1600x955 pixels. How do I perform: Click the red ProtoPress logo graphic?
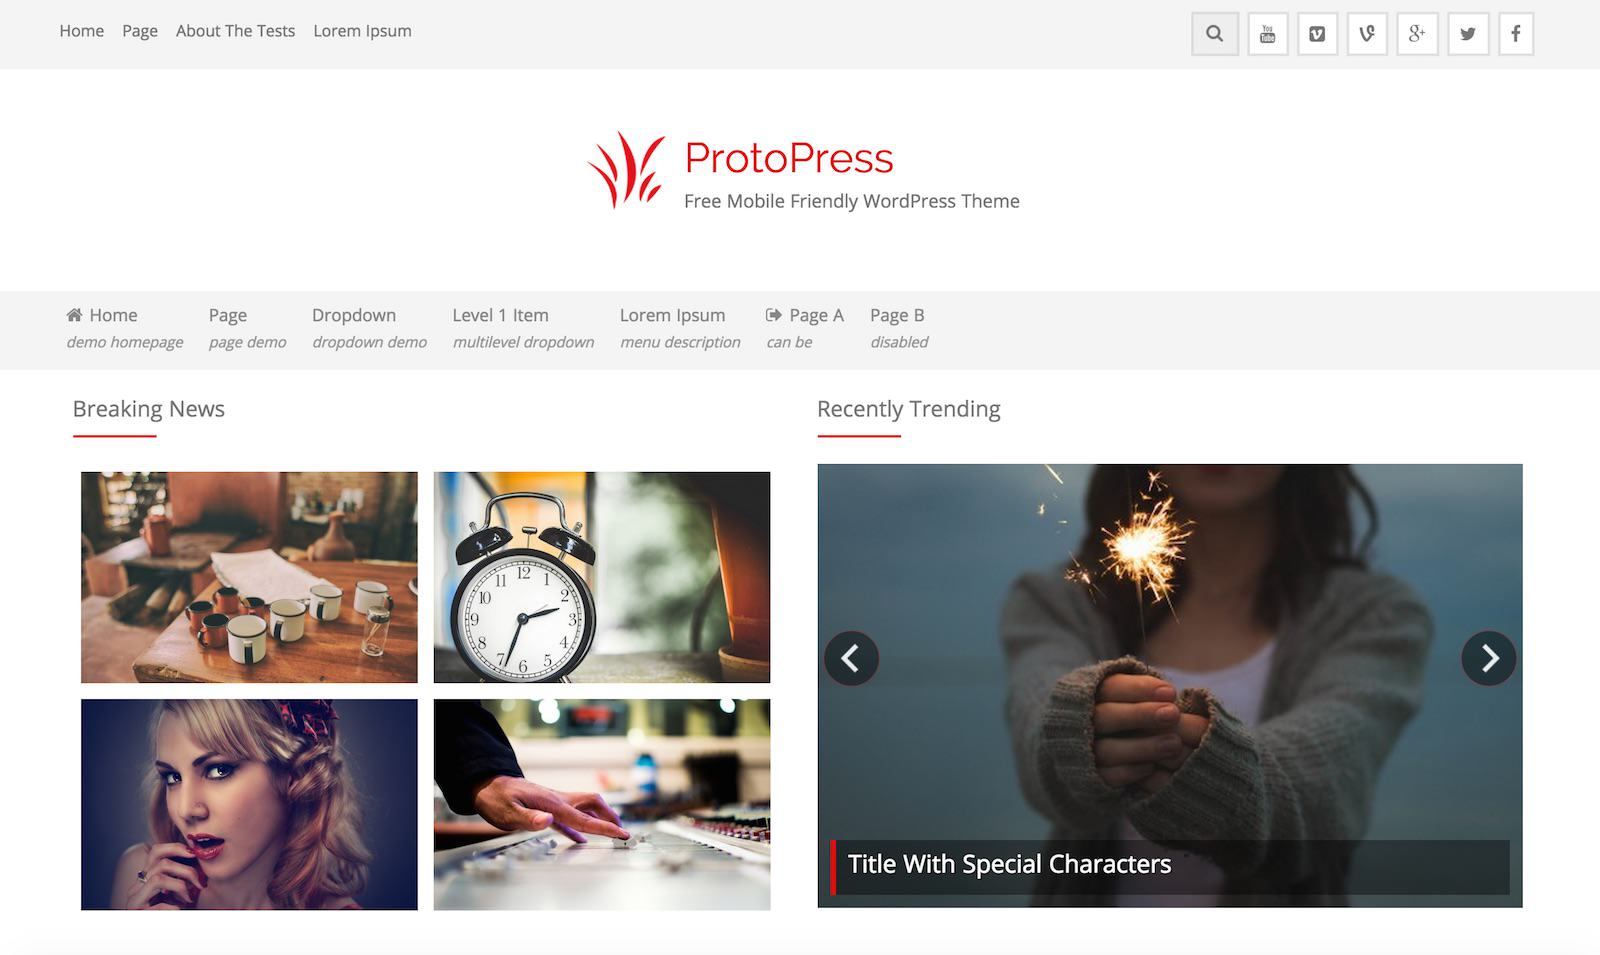626,170
